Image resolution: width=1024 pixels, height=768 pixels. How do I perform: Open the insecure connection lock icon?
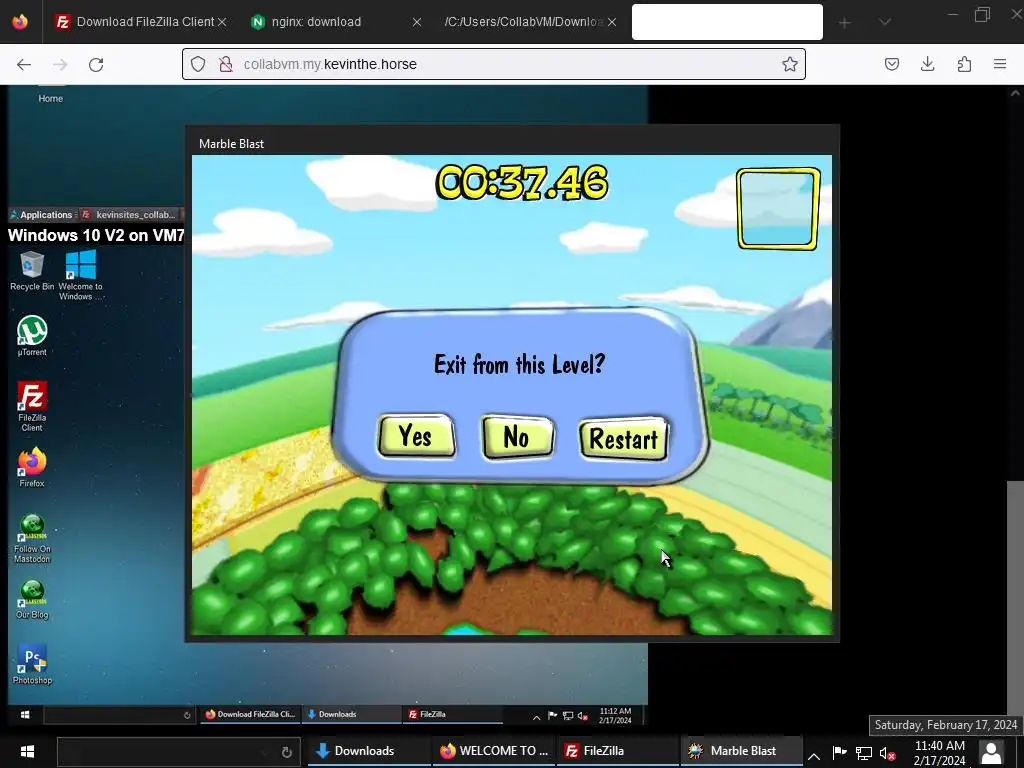pyautogui.click(x=226, y=64)
